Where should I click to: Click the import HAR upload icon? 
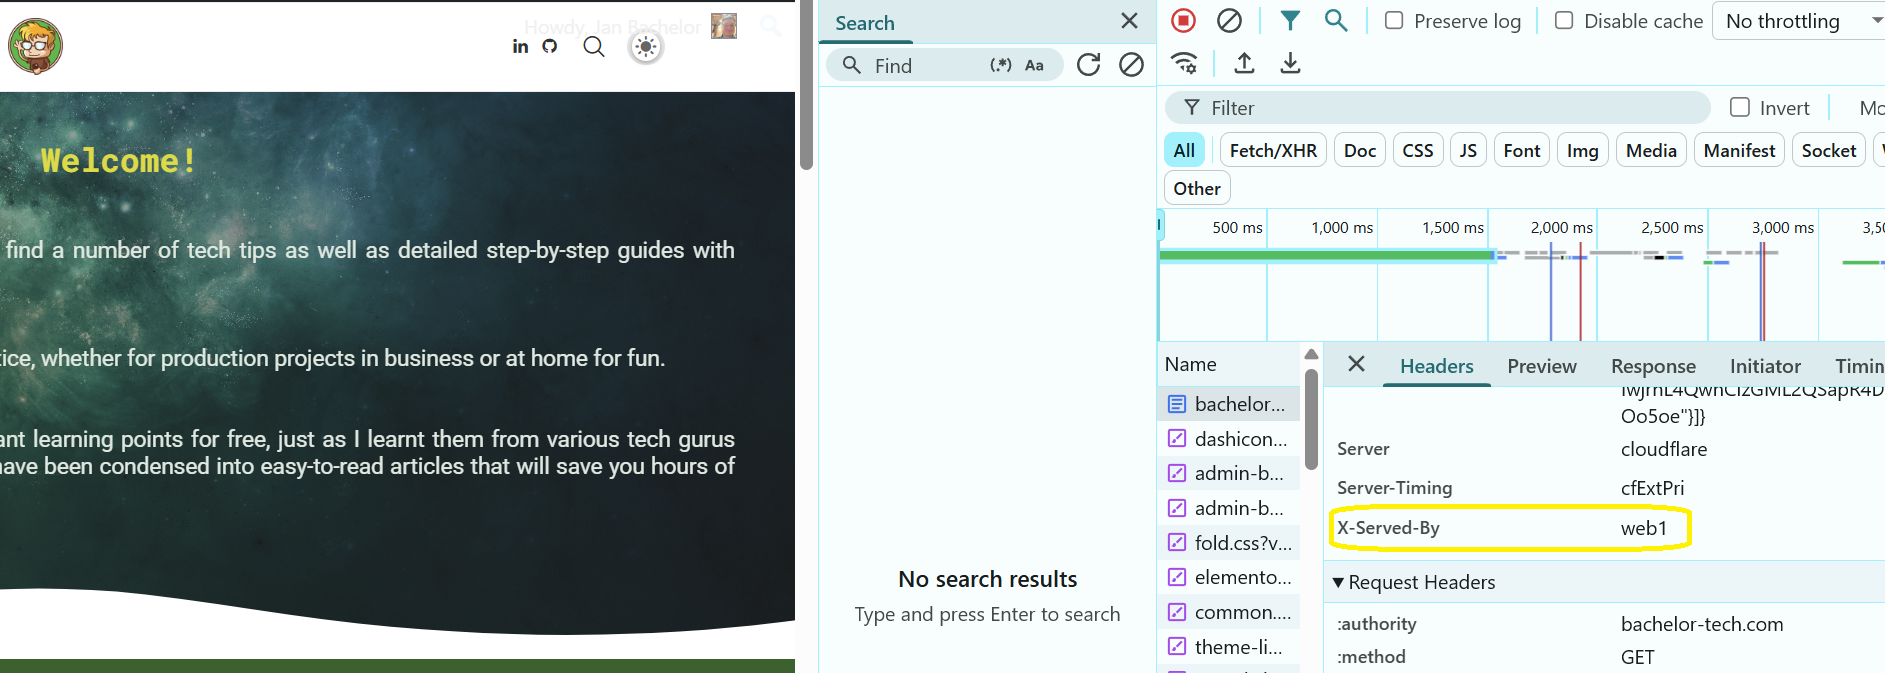click(1244, 64)
